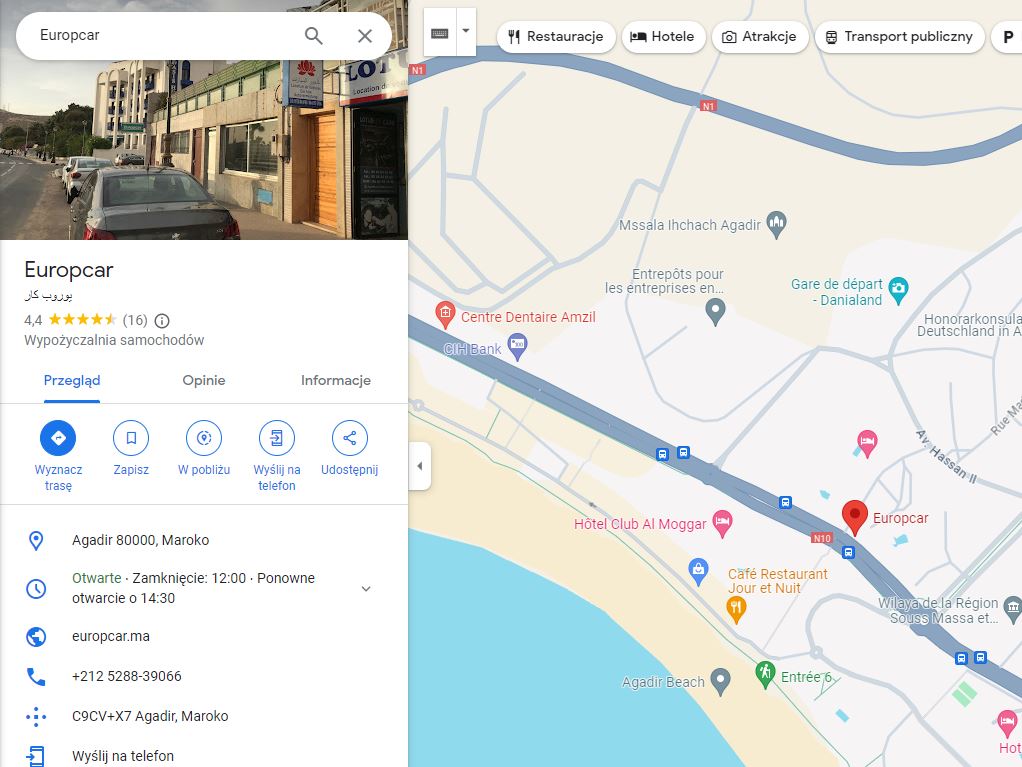Screen dimensions: 1022x767
Task: Click the phone handset icon
Action: (x=36, y=677)
